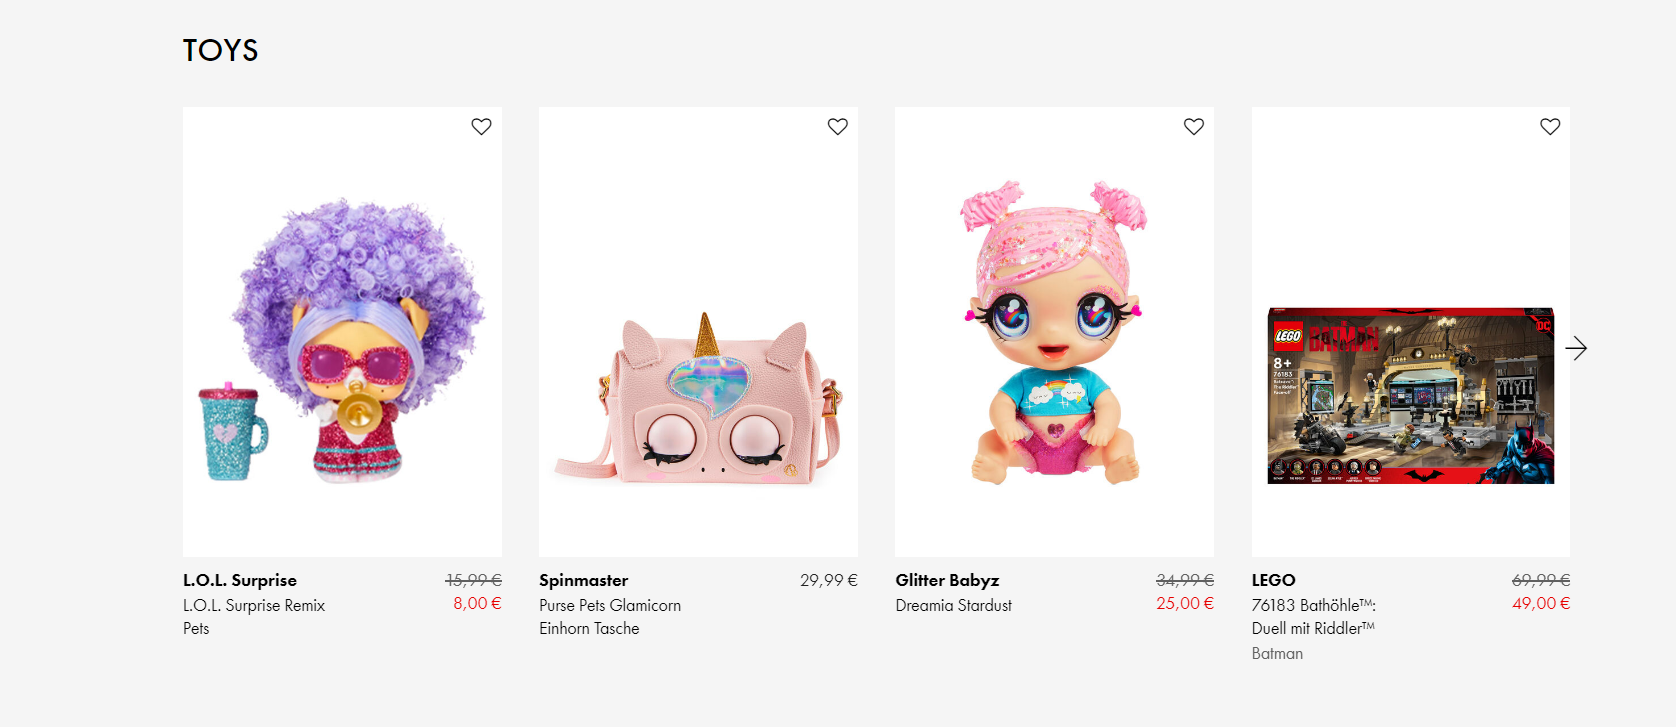
Task: Add Glitter Babyz doll to wishlist
Action: [1193, 127]
